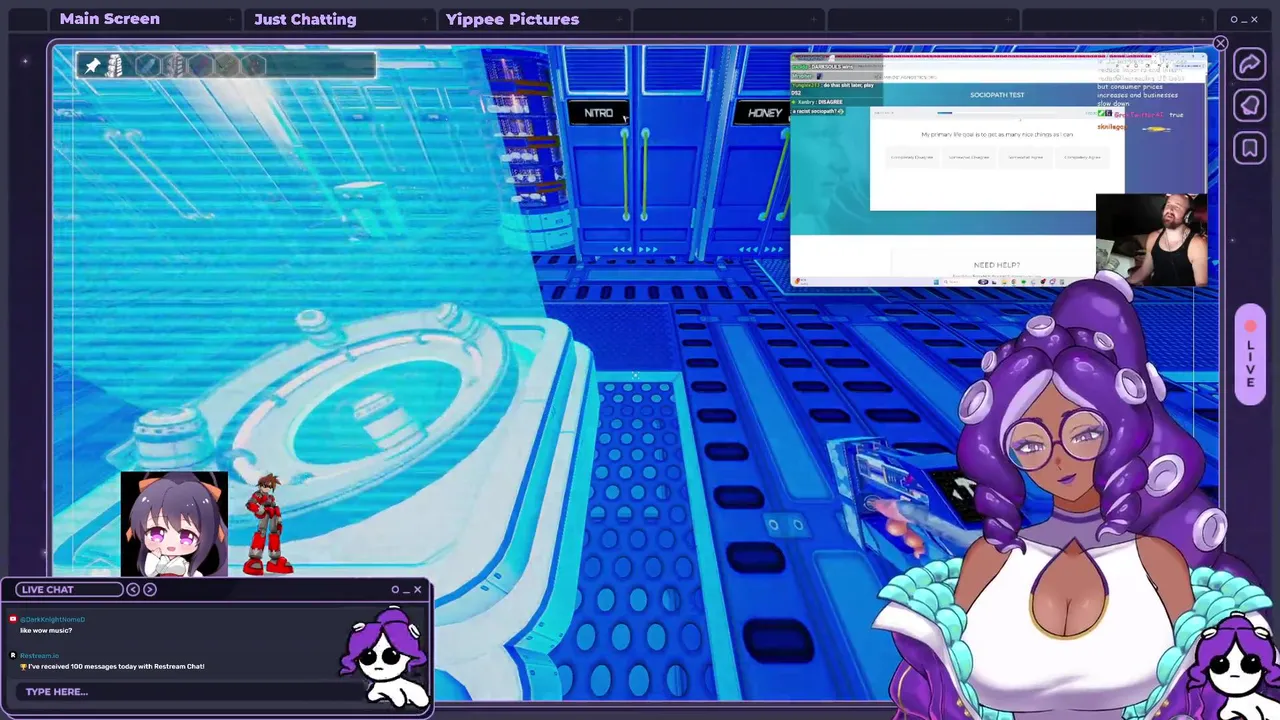Select fourth faded hexagon slot in game toolbar
Viewport: 1280px width, 720px height.
coord(227,66)
